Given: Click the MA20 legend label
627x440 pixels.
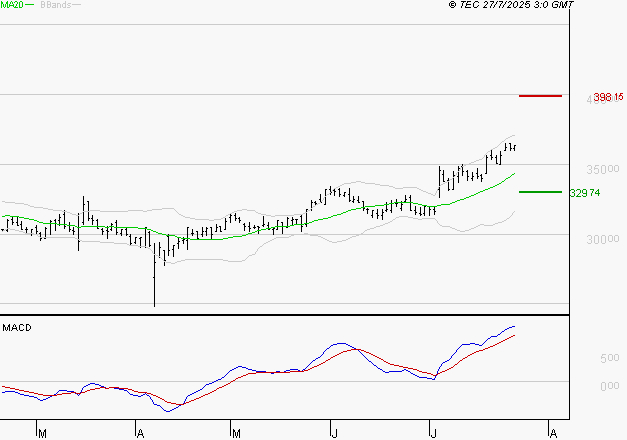Looking at the screenshot, I should pyautogui.click(x=12, y=5).
